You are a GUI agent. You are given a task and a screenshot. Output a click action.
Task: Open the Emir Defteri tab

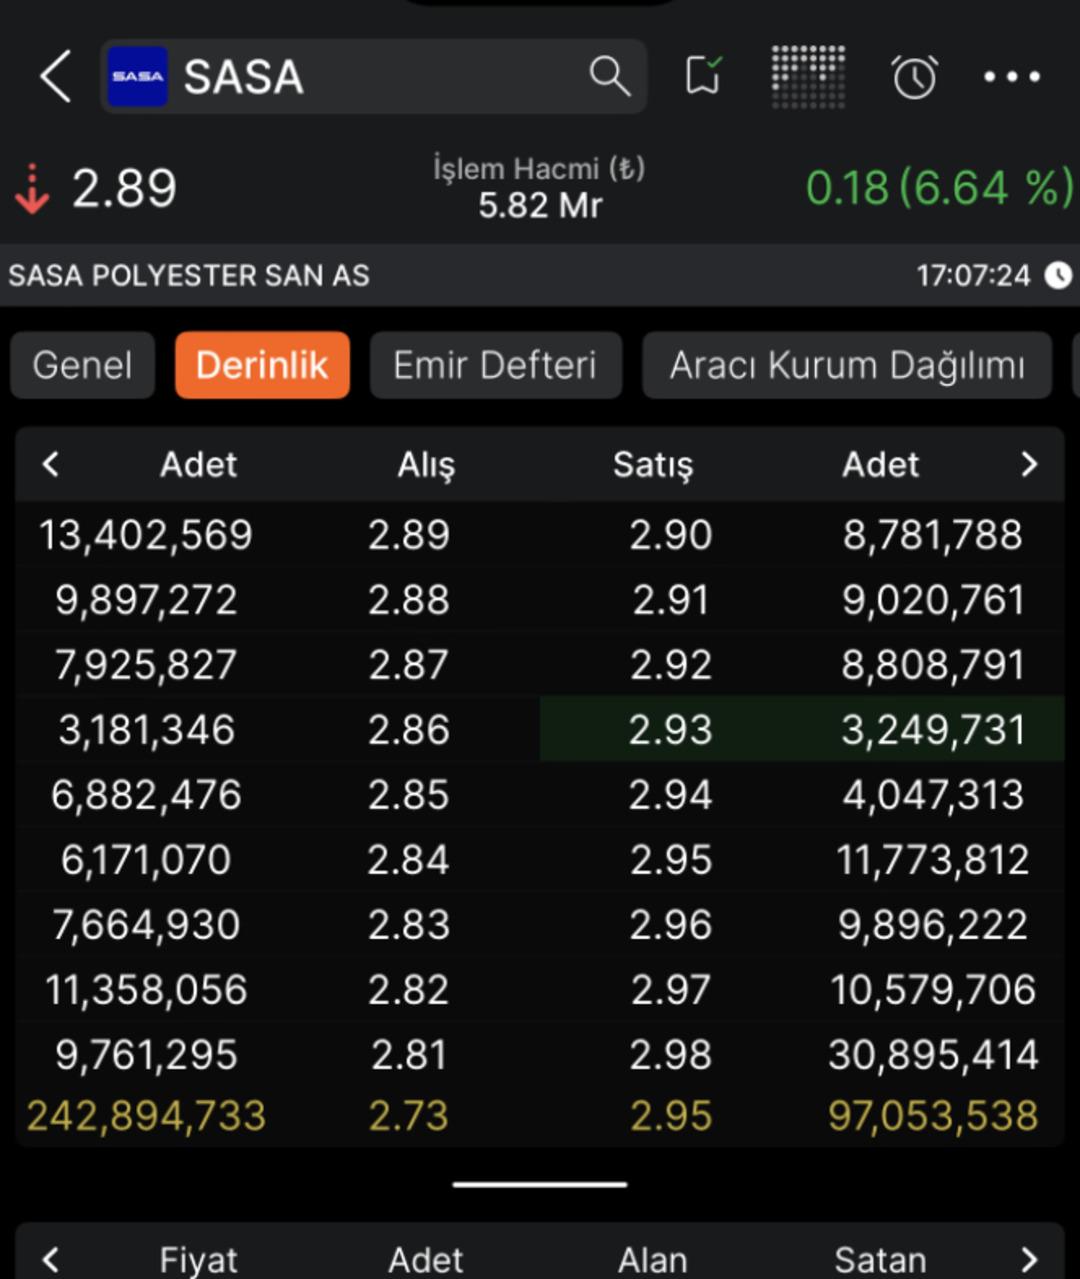point(495,366)
